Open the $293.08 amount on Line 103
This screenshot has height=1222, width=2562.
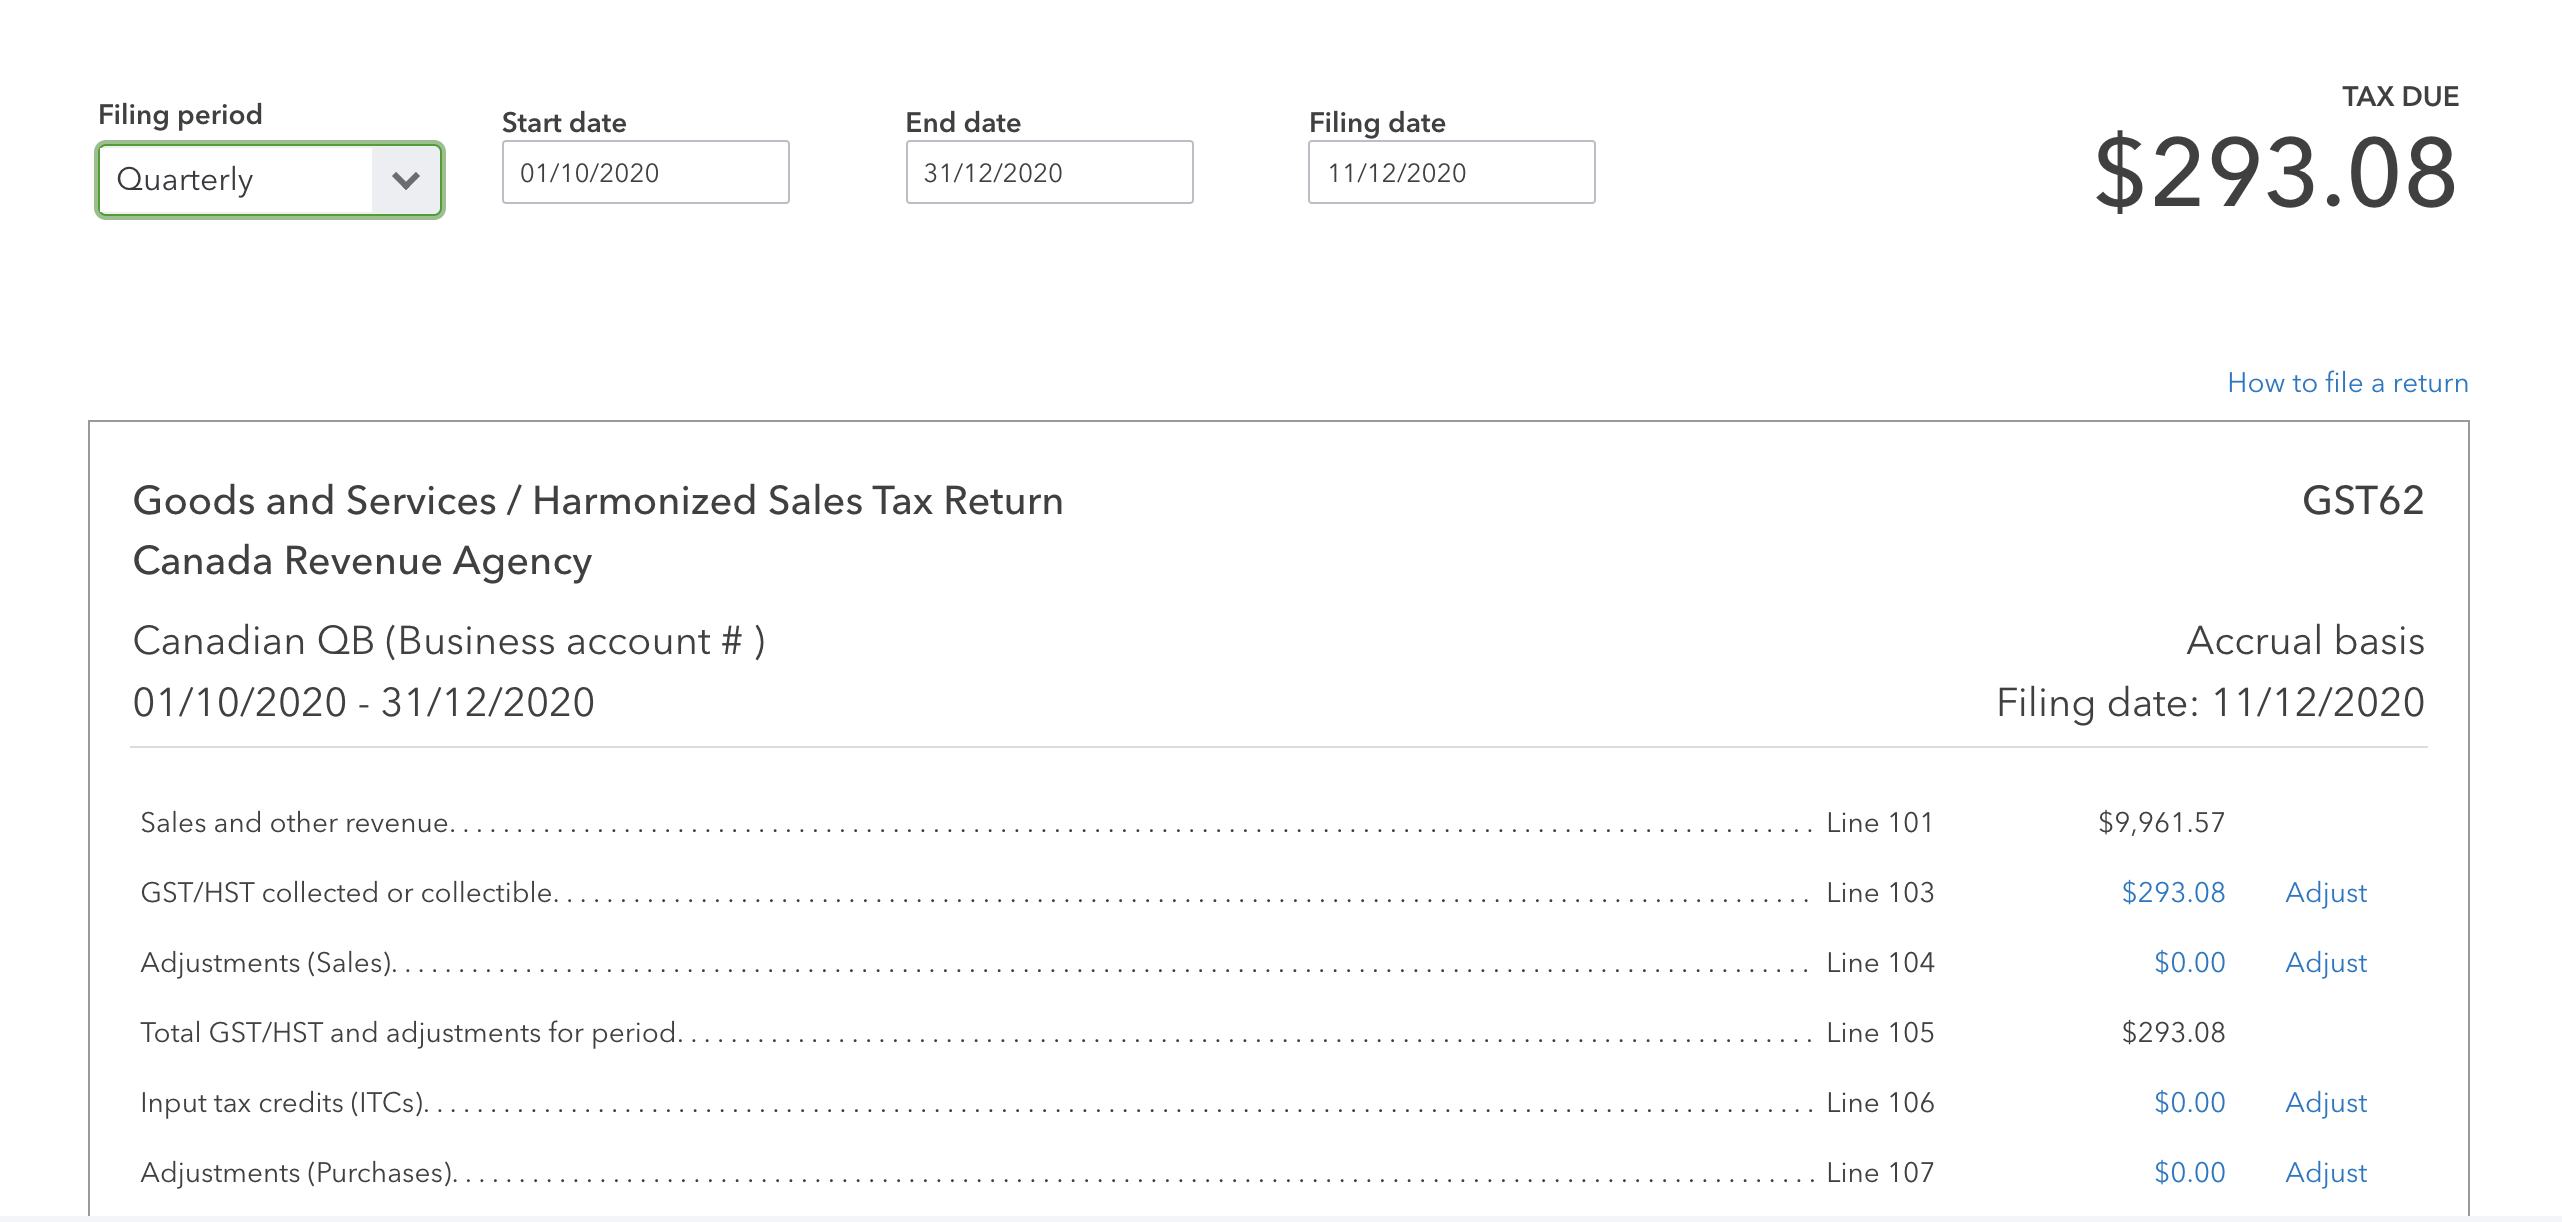coord(2173,892)
